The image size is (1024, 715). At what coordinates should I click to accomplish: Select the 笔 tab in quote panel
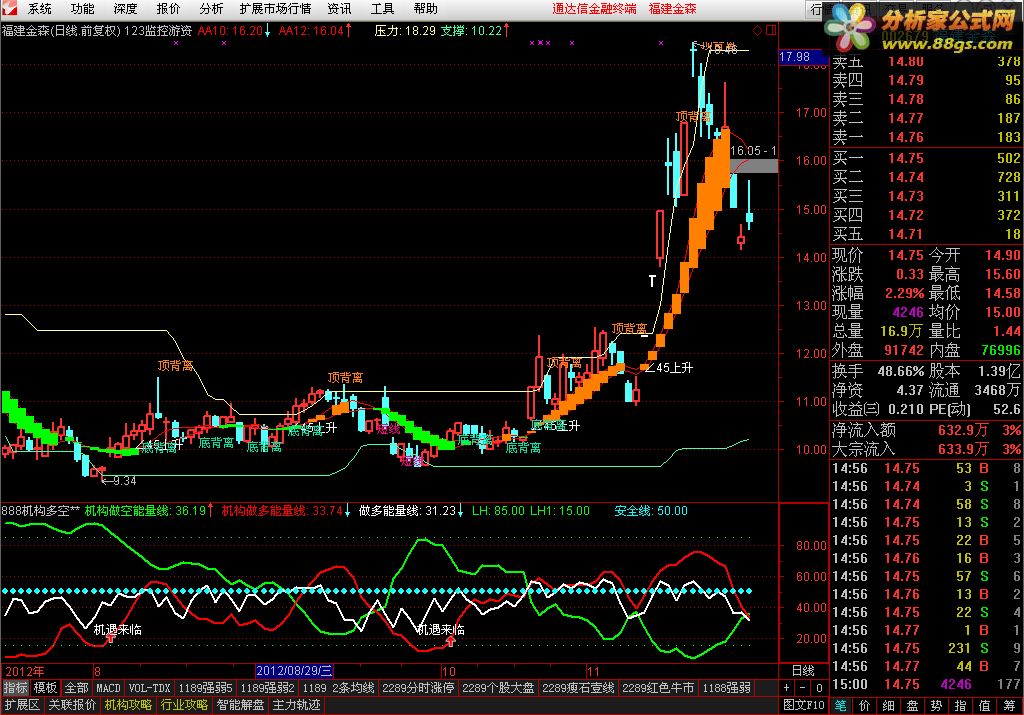pyautogui.click(x=840, y=705)
